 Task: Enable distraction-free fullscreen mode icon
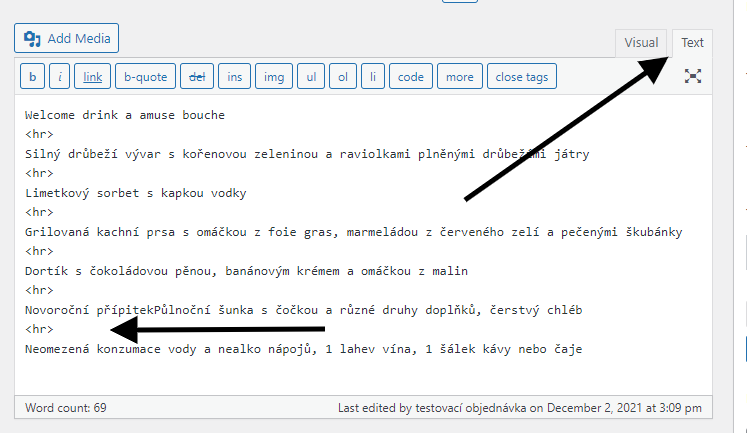point(692,76)
